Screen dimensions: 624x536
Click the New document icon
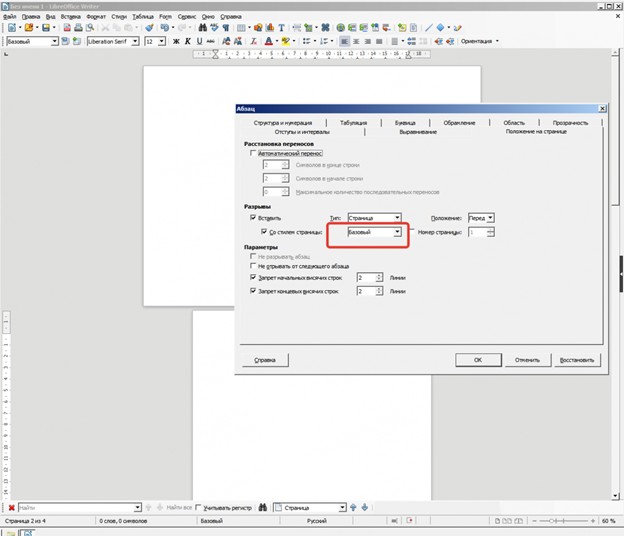[x=12, y=27]
